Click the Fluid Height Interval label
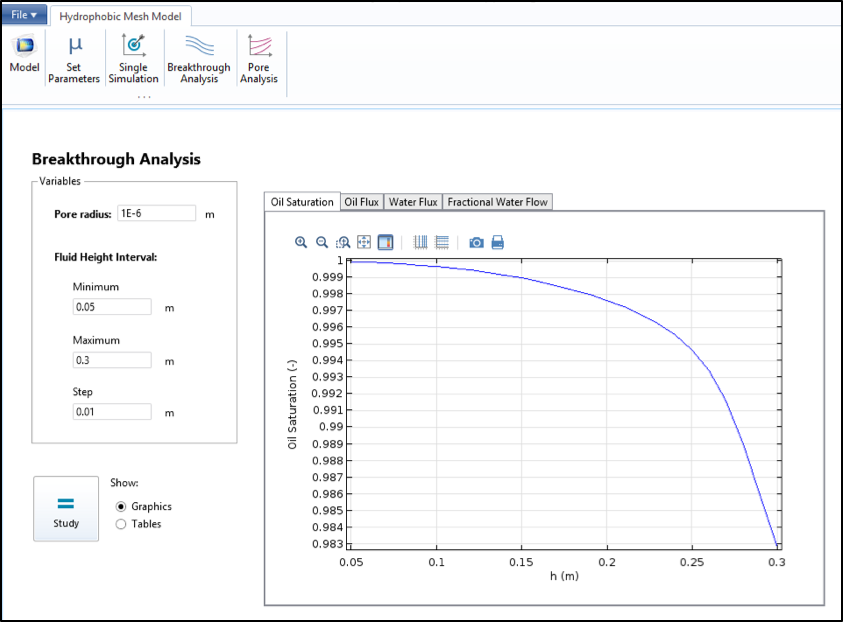 (x=105, y=257)
